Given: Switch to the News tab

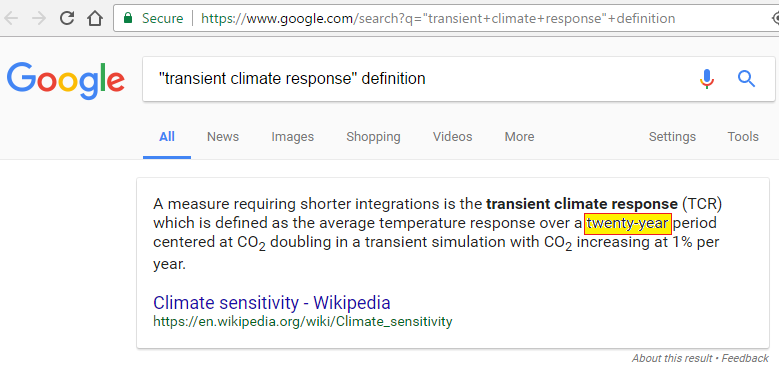Looking at the screenshot, I should (223, 137).
